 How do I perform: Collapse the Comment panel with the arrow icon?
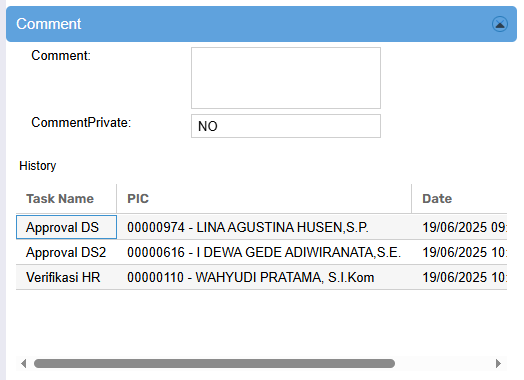tap(500, 24)
